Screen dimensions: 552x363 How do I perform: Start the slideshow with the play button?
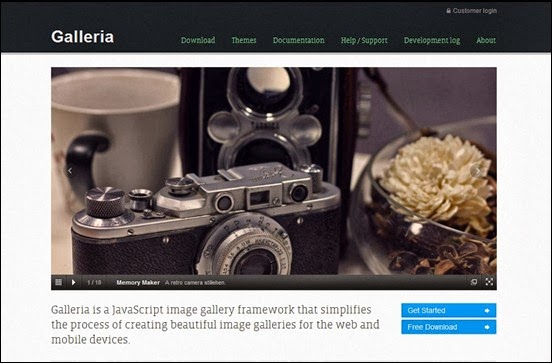[73, 282]
